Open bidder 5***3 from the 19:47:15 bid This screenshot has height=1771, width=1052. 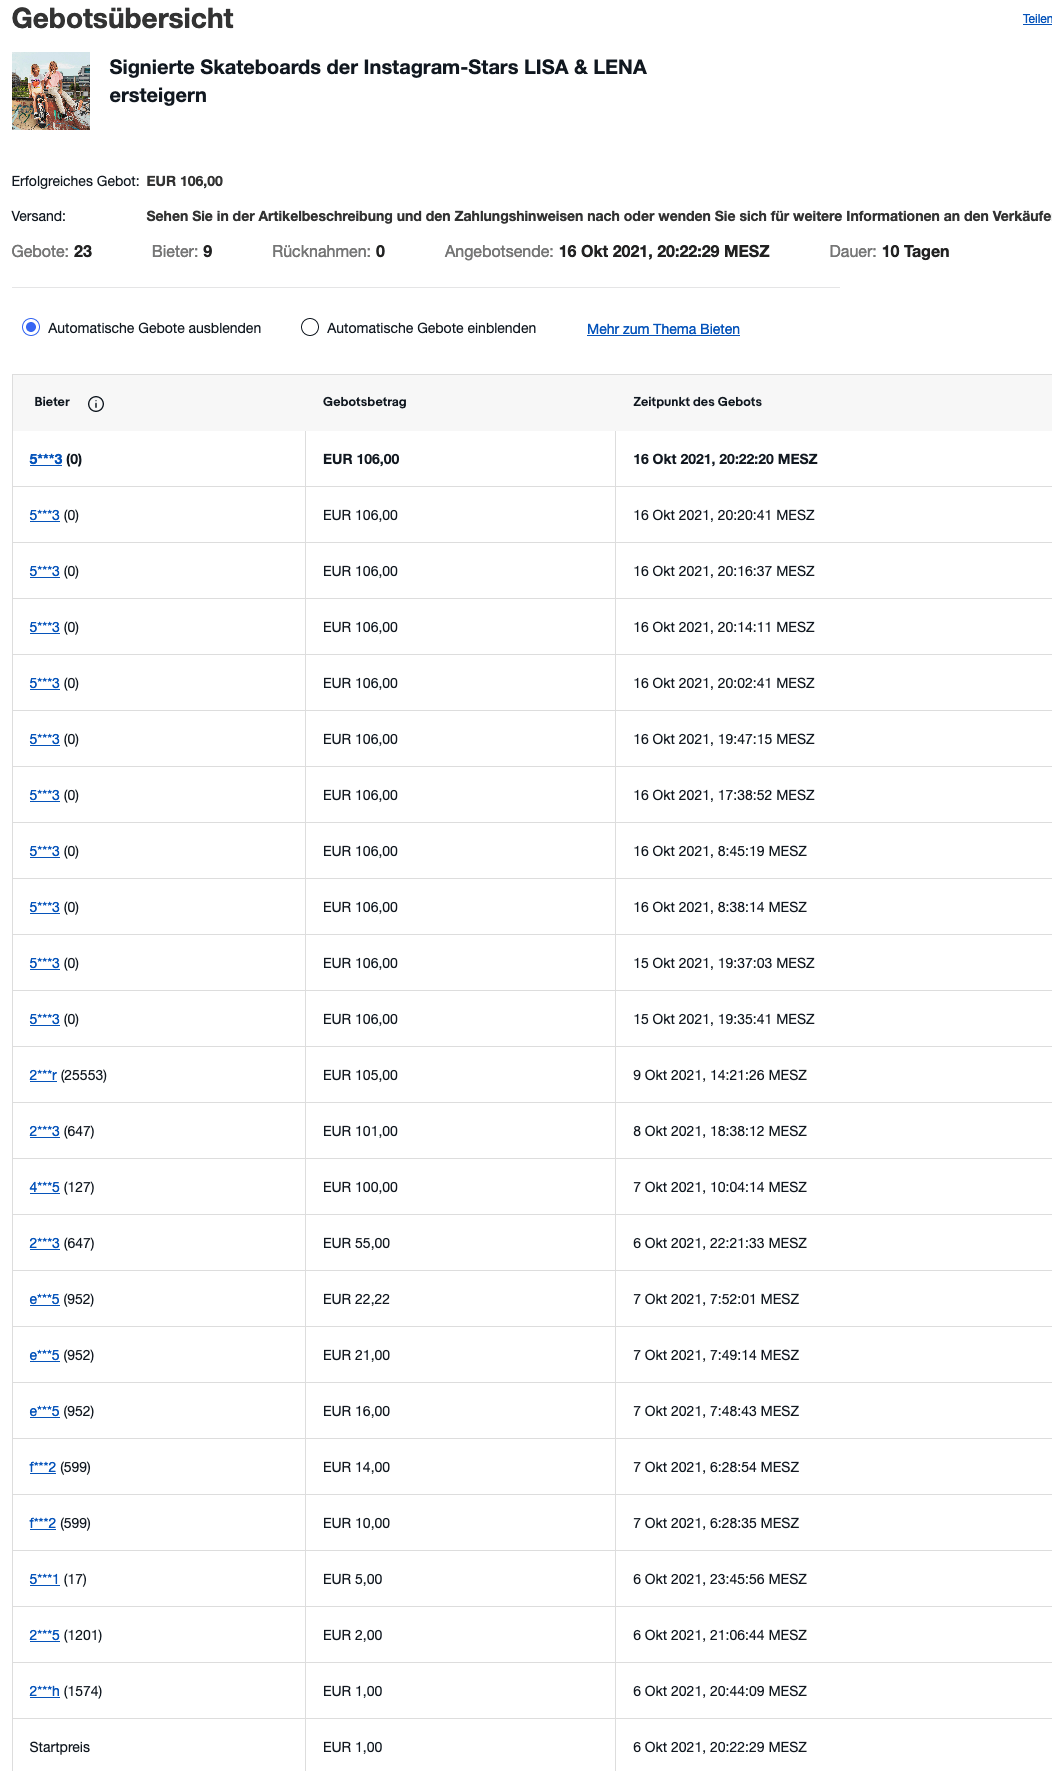pyautogui.click(x=45, y=739)
